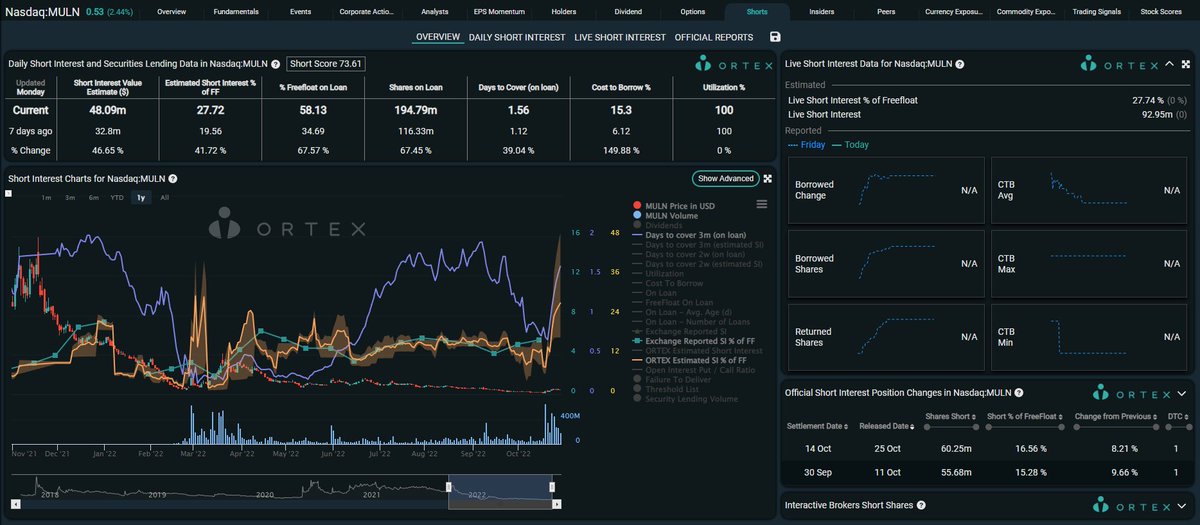Click the Short Score 73.61 badge
Image resolution: width=1200 pixels, height=525 pixels.
(x=326, y=64)
